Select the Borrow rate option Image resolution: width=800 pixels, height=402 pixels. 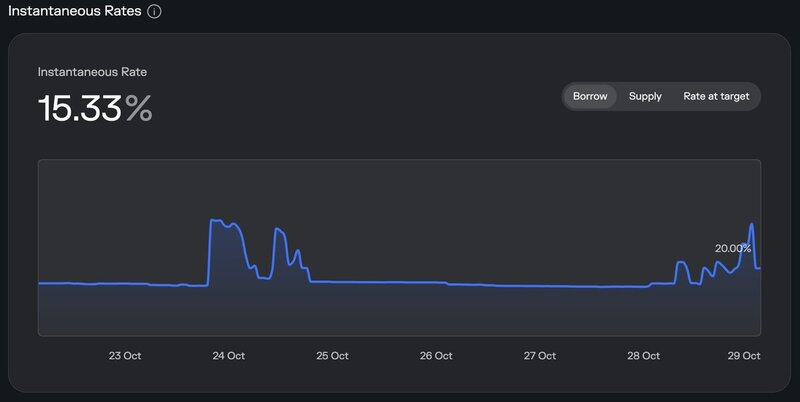coord(590,96)
